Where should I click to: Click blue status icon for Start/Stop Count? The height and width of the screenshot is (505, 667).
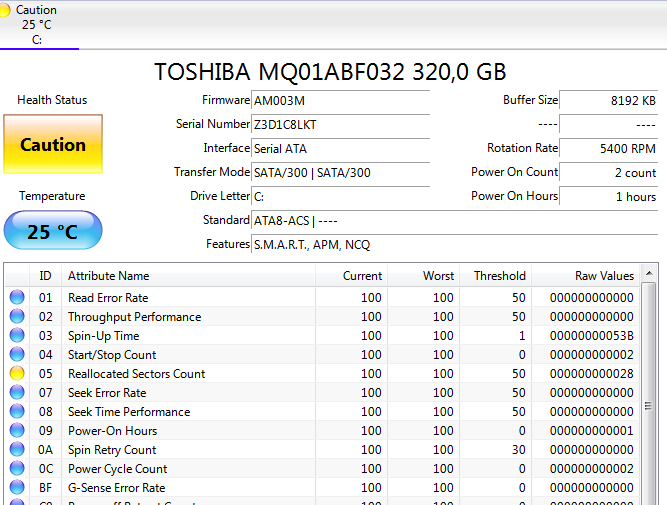[17, 354]
